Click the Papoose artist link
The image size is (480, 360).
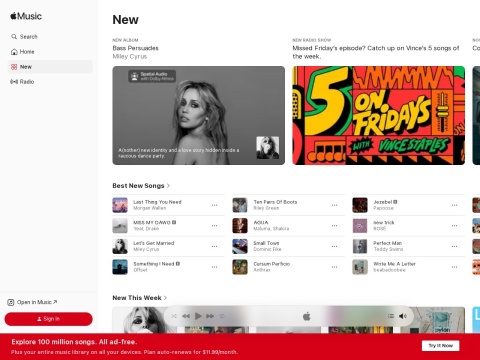coord(383,208)
